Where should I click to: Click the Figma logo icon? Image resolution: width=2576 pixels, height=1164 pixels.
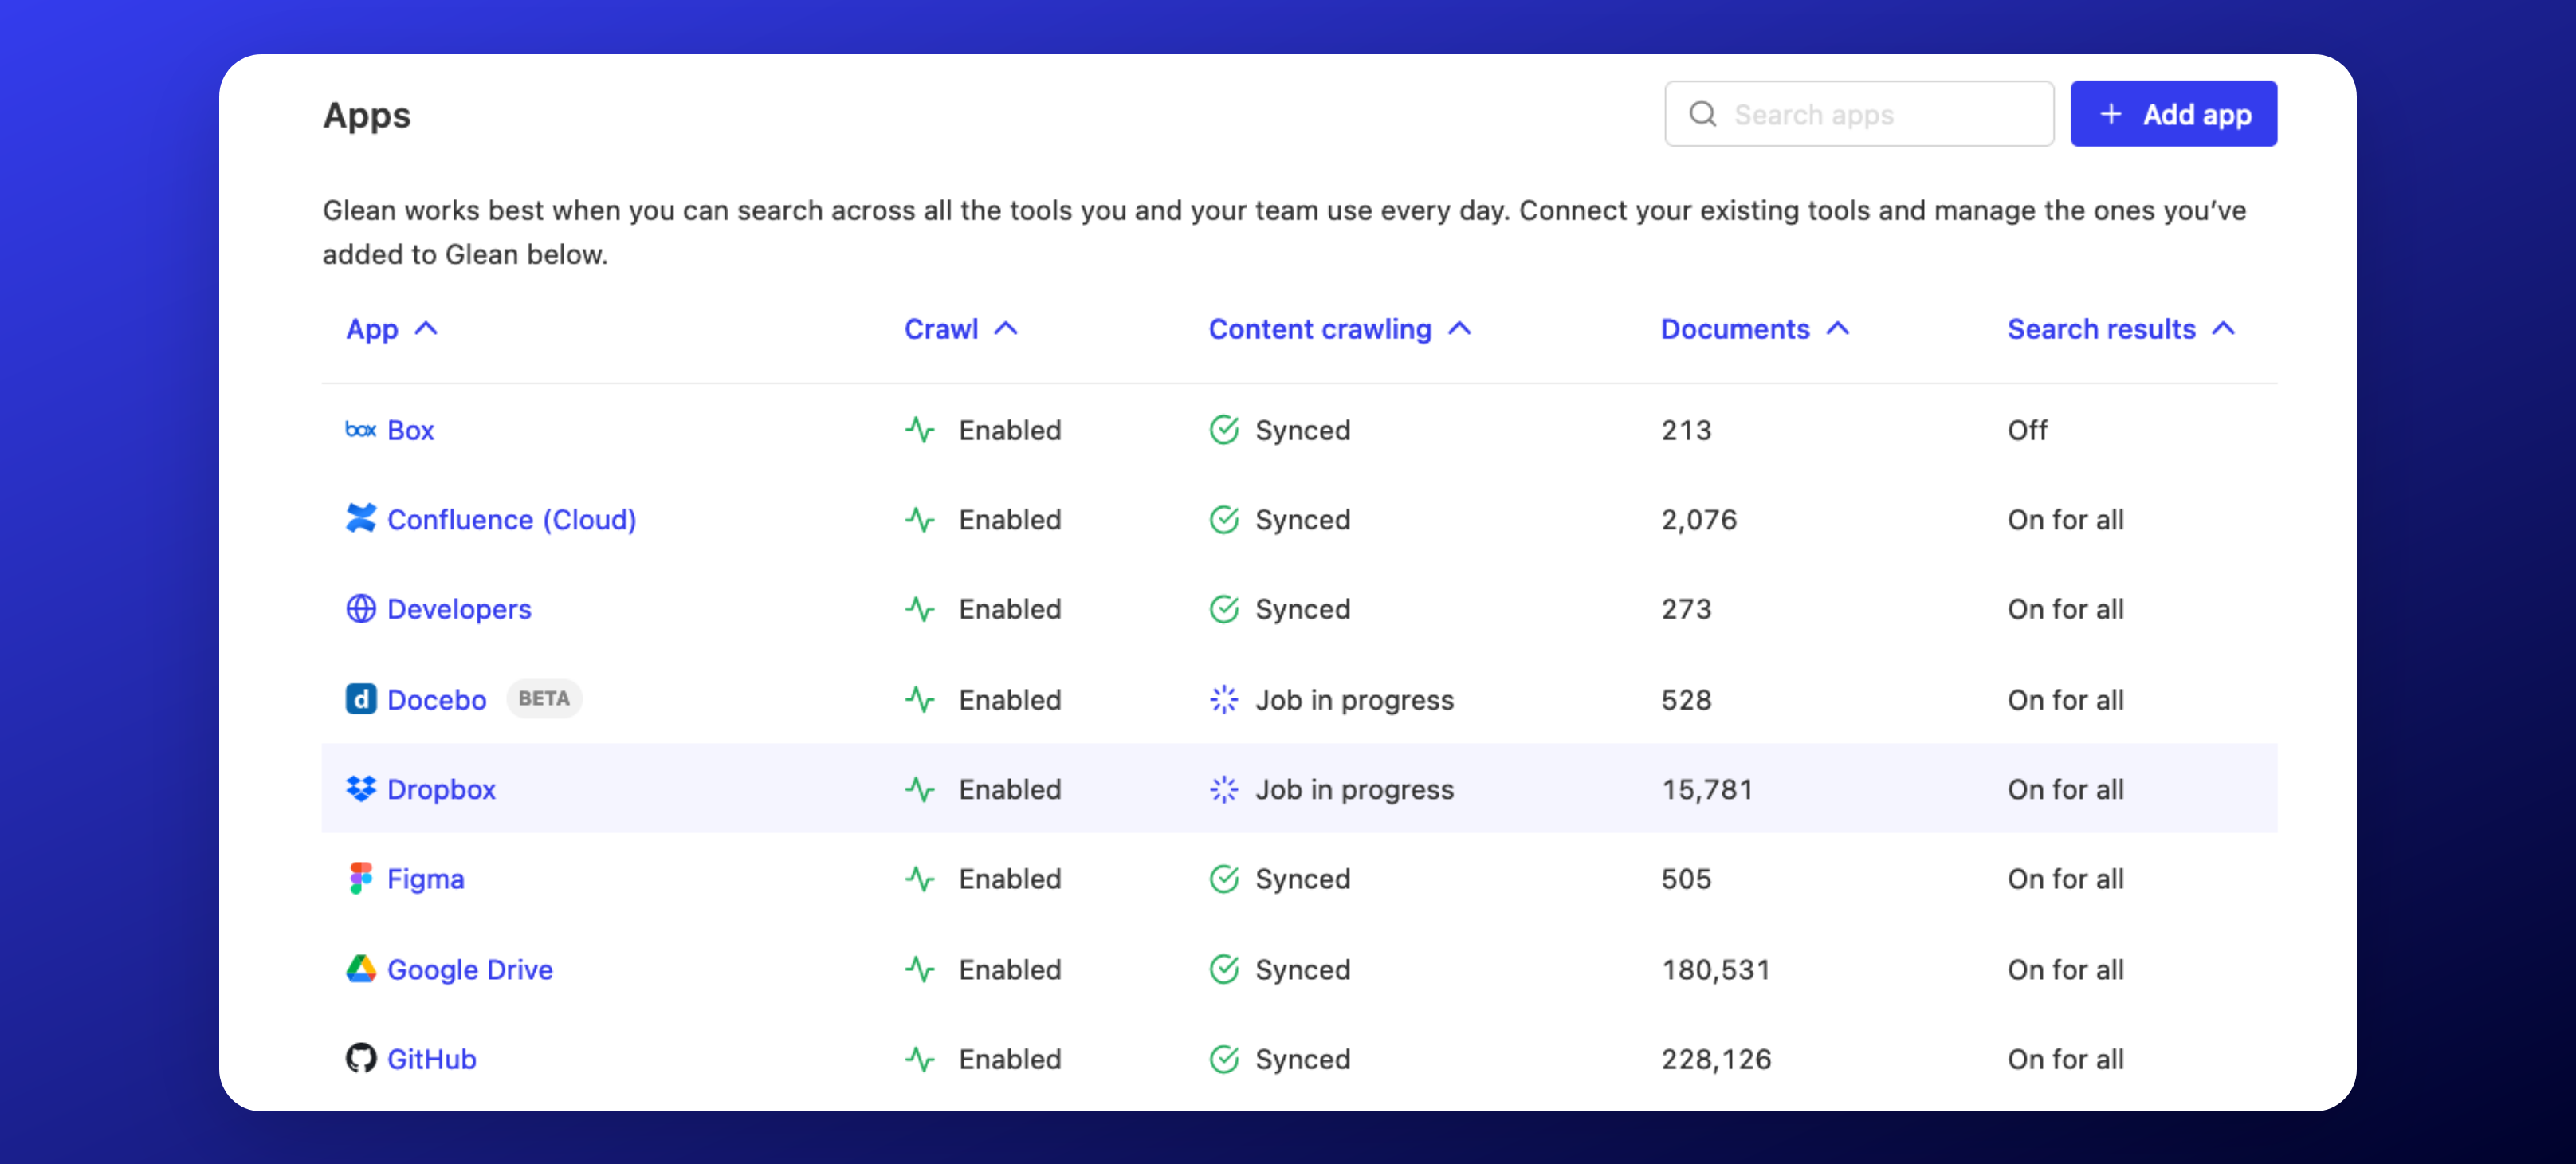click(360, 879)
